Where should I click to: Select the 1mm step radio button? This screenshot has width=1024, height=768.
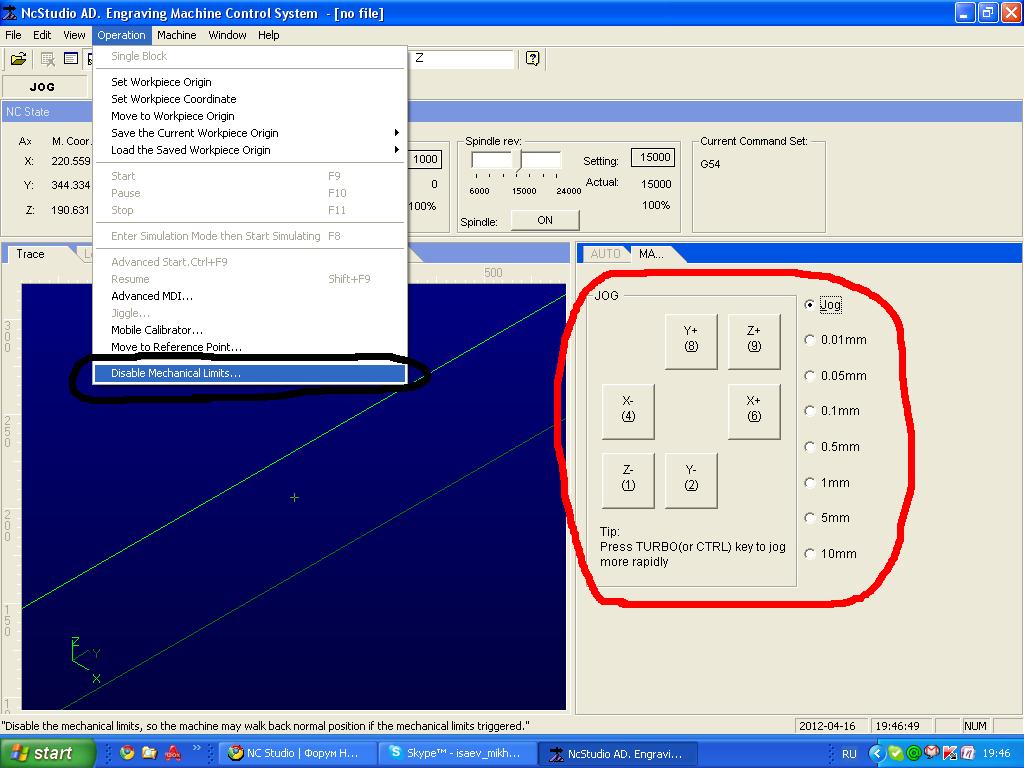[810, 483]
